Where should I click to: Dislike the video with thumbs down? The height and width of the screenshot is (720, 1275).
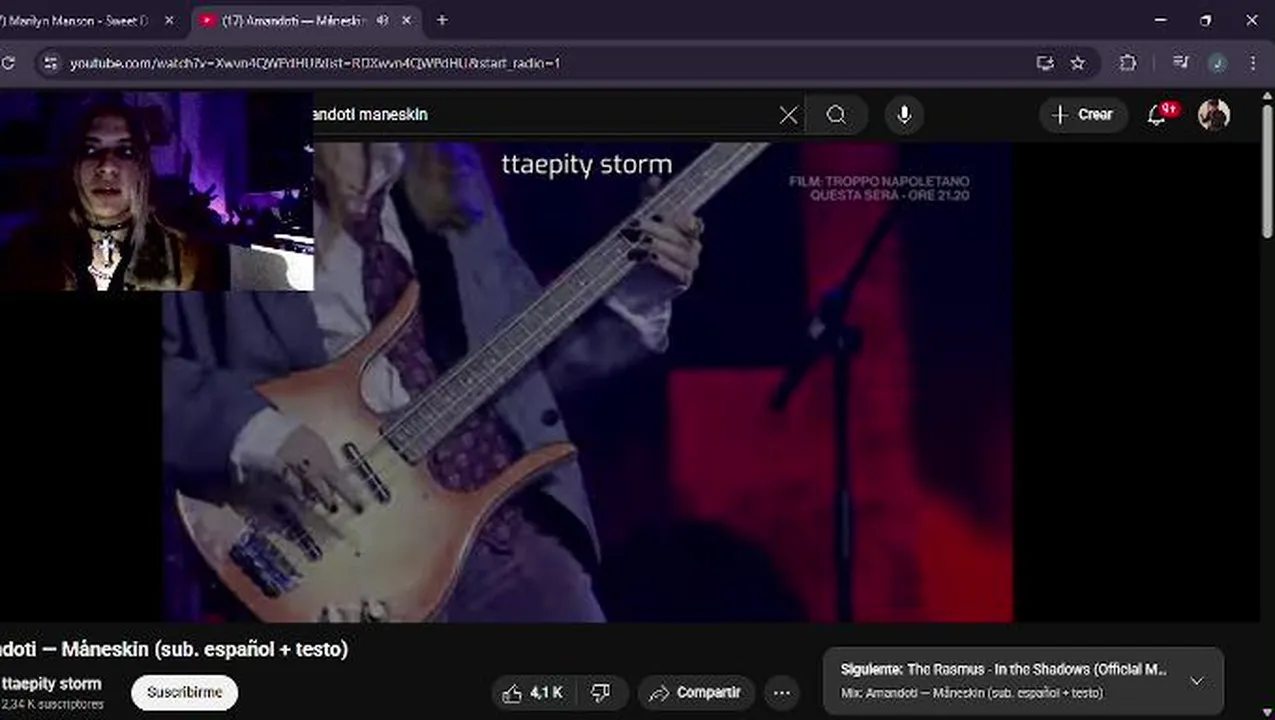pyautogui.click(x=602, y=693)
